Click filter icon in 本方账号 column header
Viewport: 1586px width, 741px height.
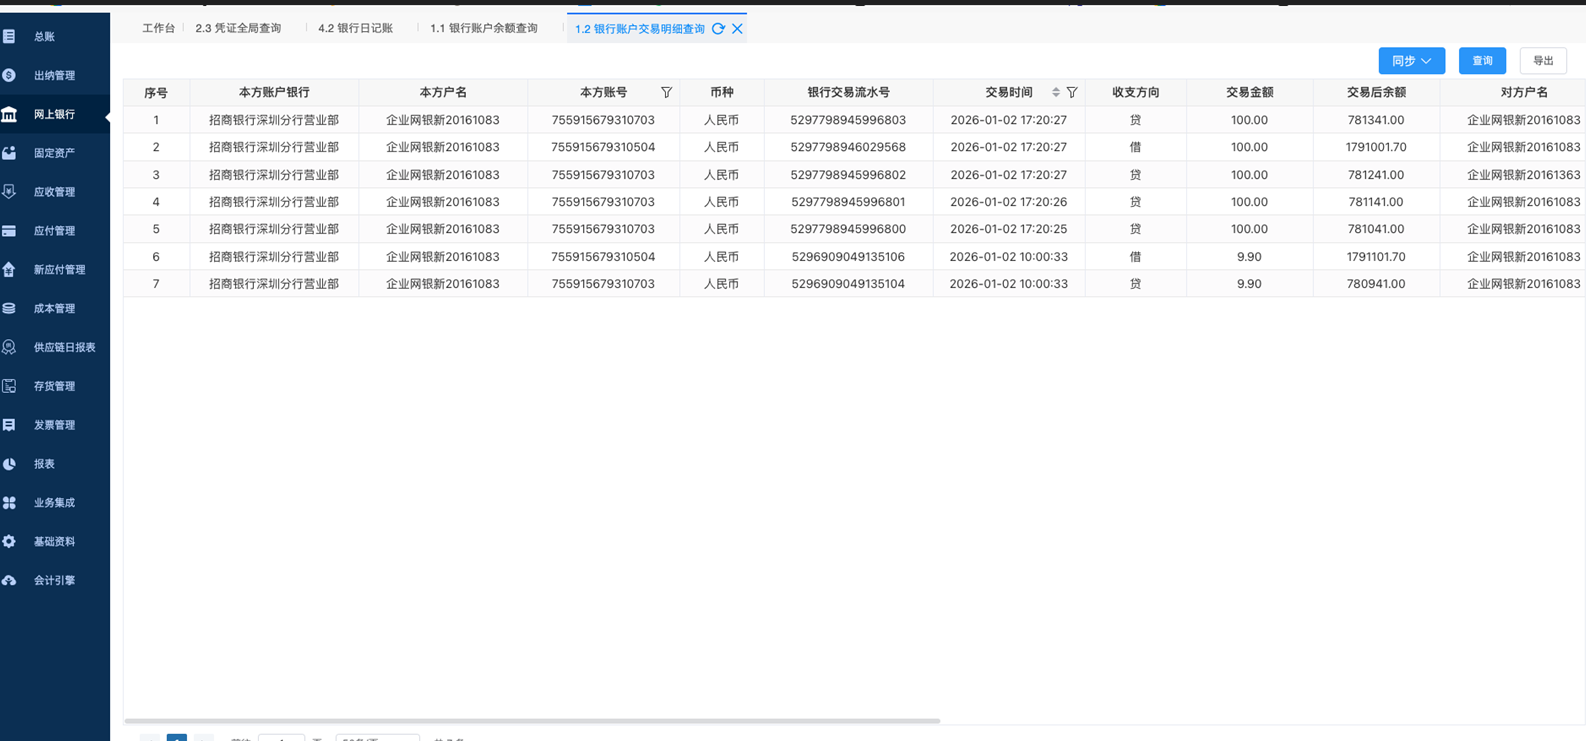click(x=666, y=92)
